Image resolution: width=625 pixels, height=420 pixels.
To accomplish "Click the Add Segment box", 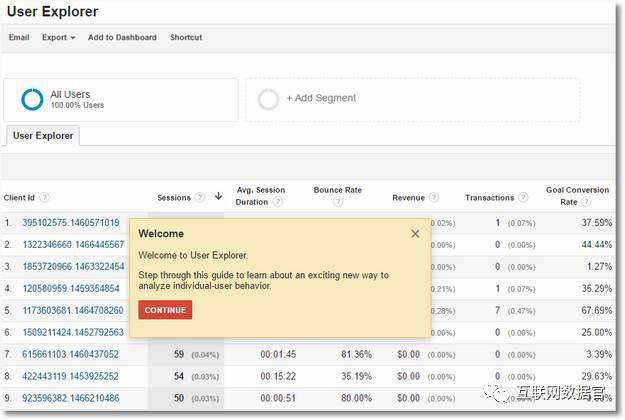I will click(x=320, y=99).
